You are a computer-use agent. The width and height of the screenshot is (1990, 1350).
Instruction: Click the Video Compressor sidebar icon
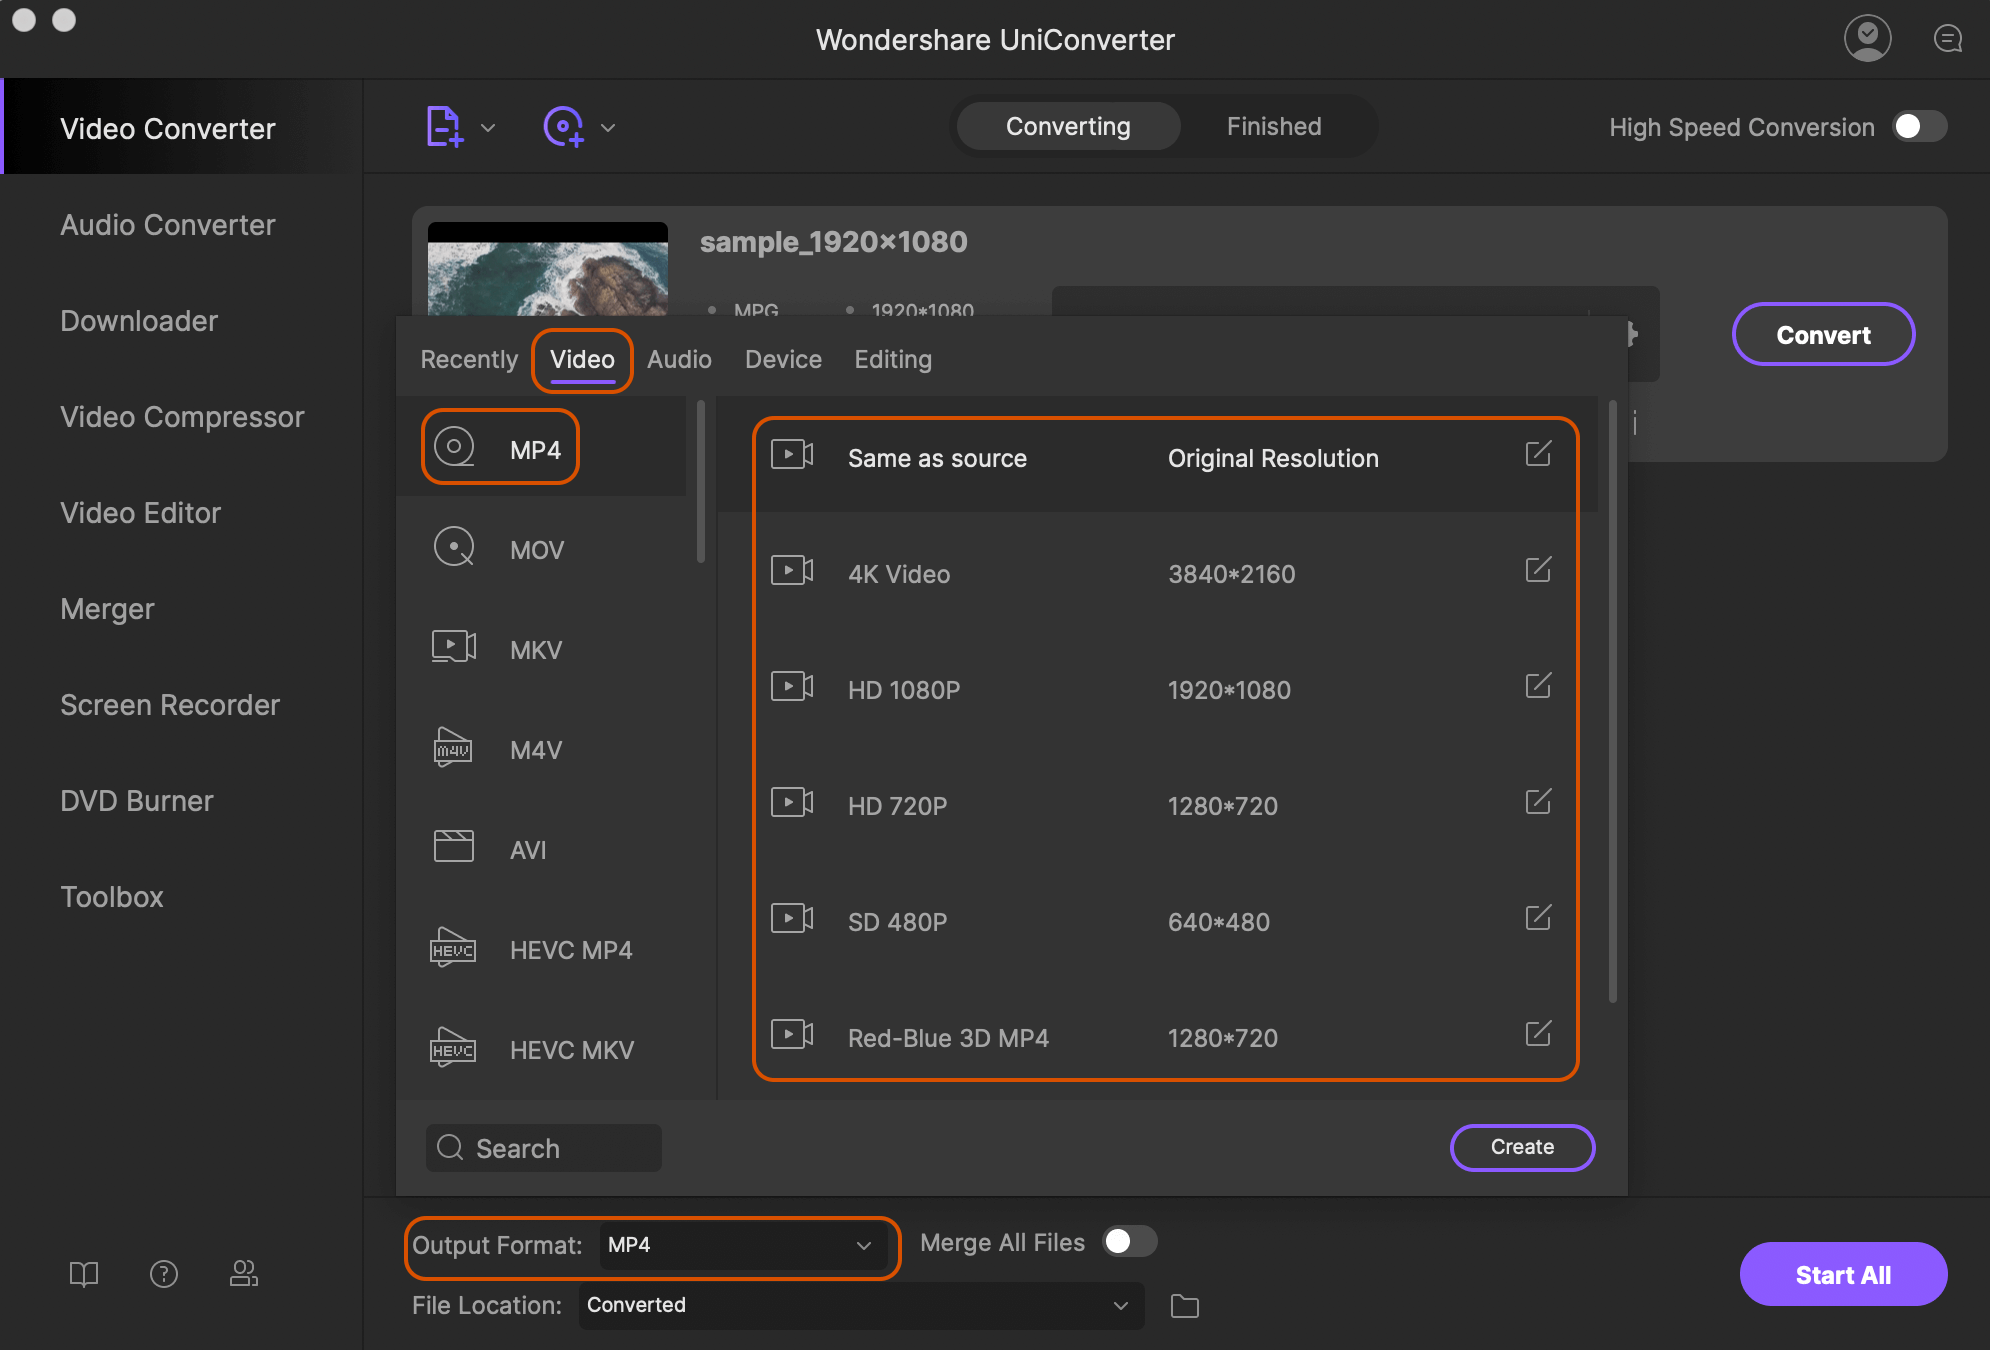pos(181,416)
